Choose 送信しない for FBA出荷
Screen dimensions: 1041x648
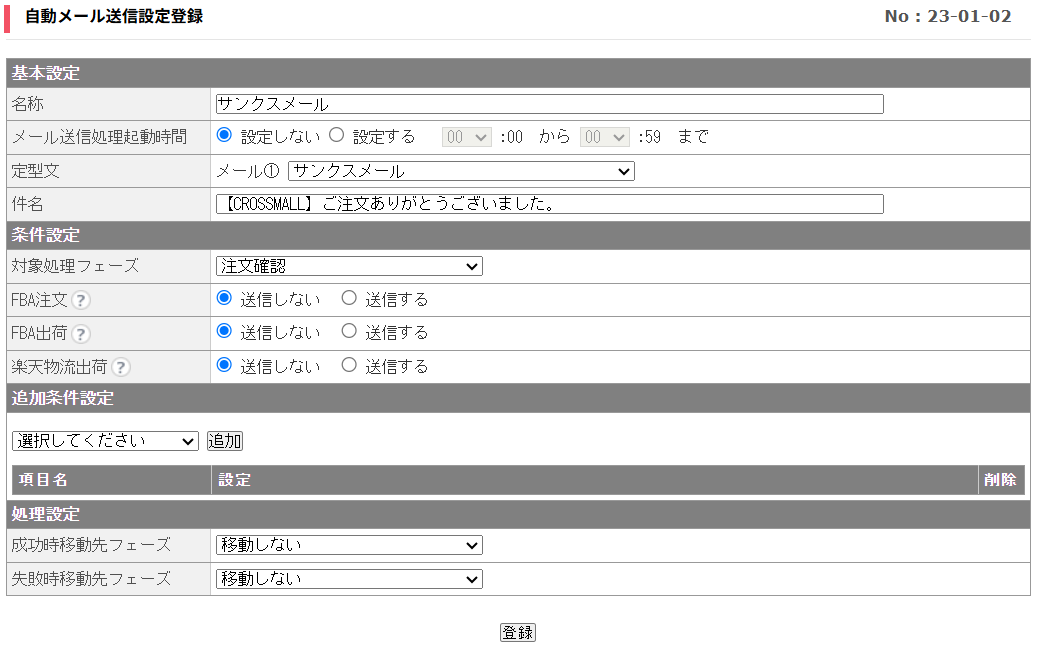224,331
